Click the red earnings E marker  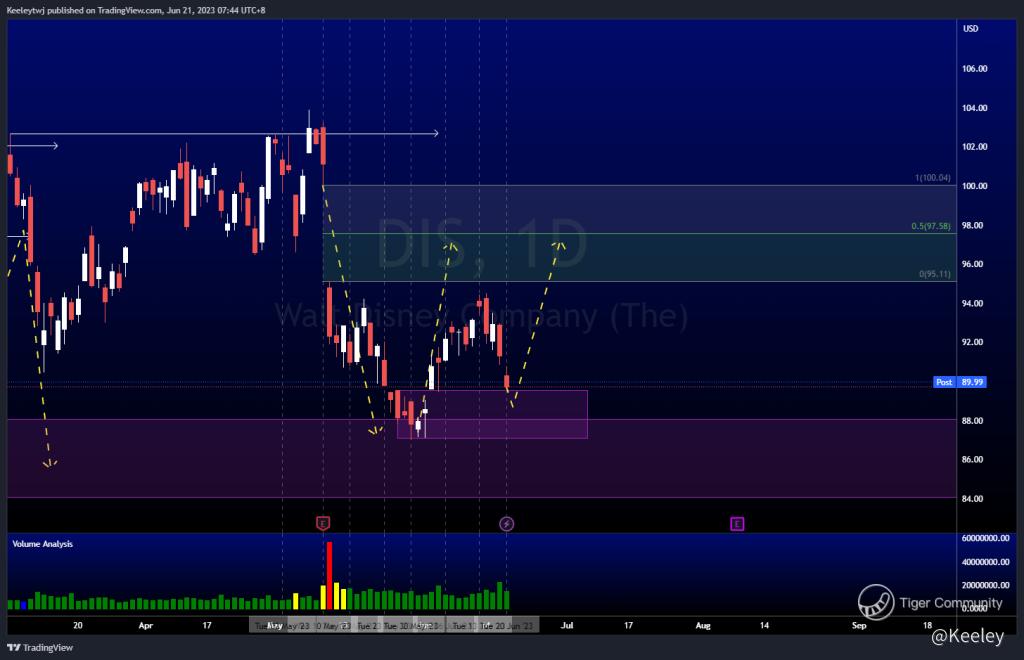[323, 523]
